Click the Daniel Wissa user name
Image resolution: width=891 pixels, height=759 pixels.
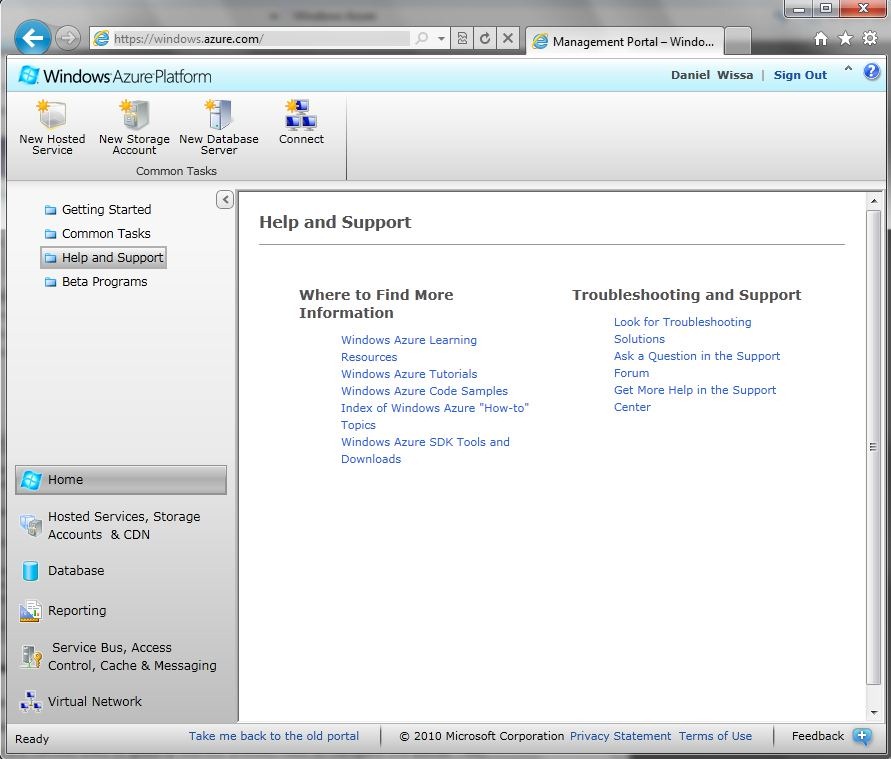point(712,75)
